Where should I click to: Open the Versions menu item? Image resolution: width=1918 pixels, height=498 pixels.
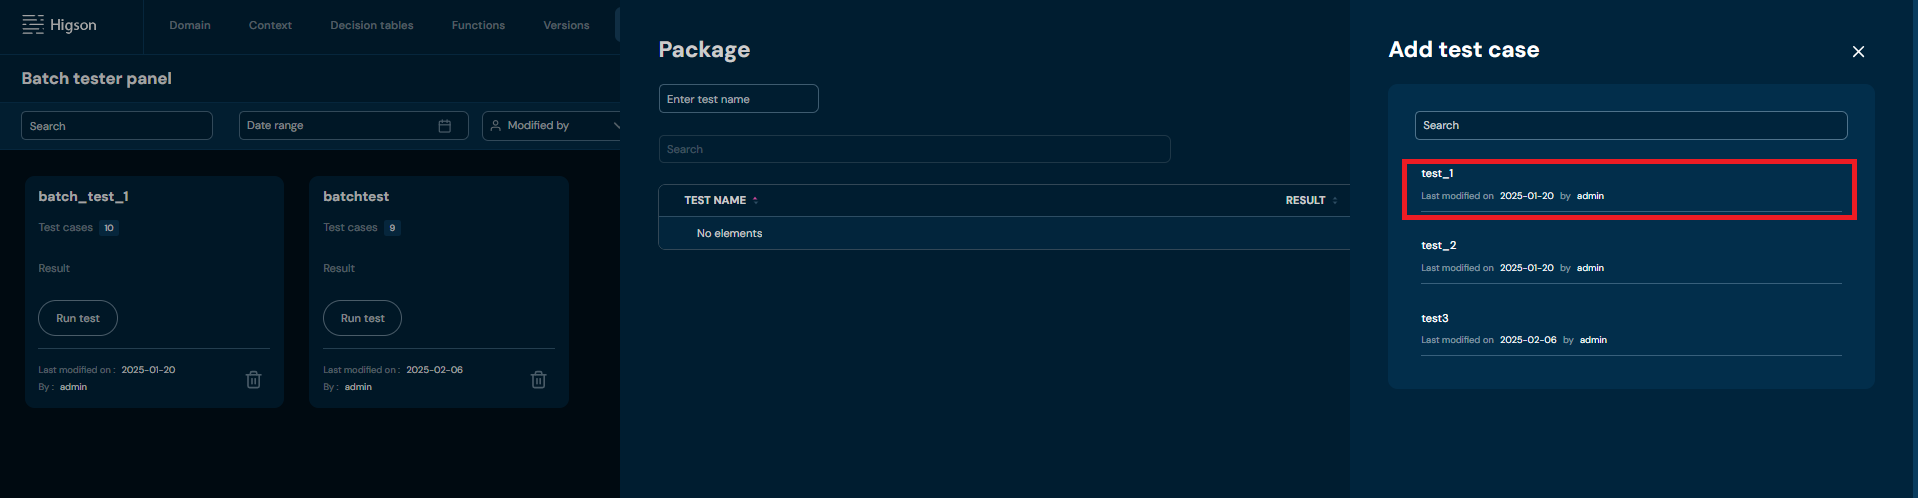tap(566, 25)
